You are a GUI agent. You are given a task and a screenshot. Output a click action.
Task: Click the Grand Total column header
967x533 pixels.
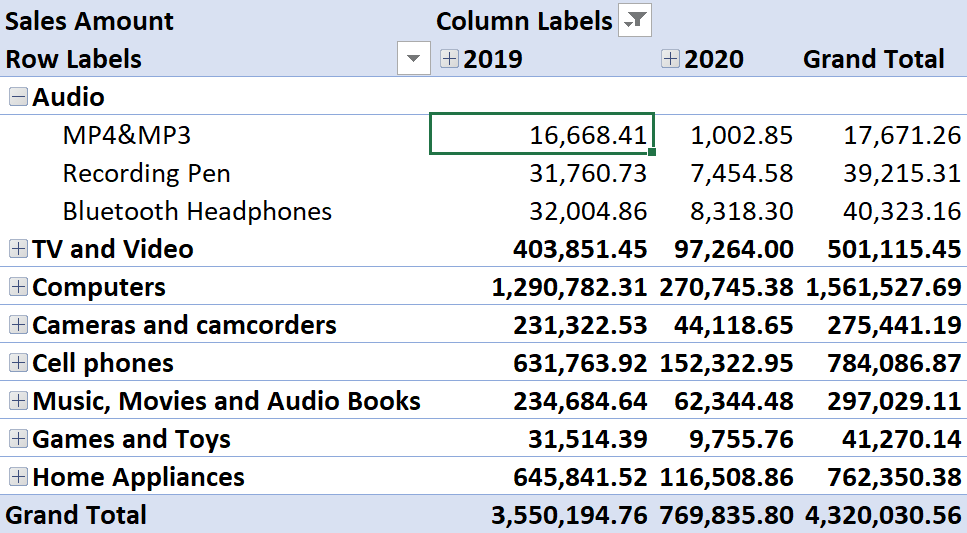pyautogui.click(x=873, y=59)
